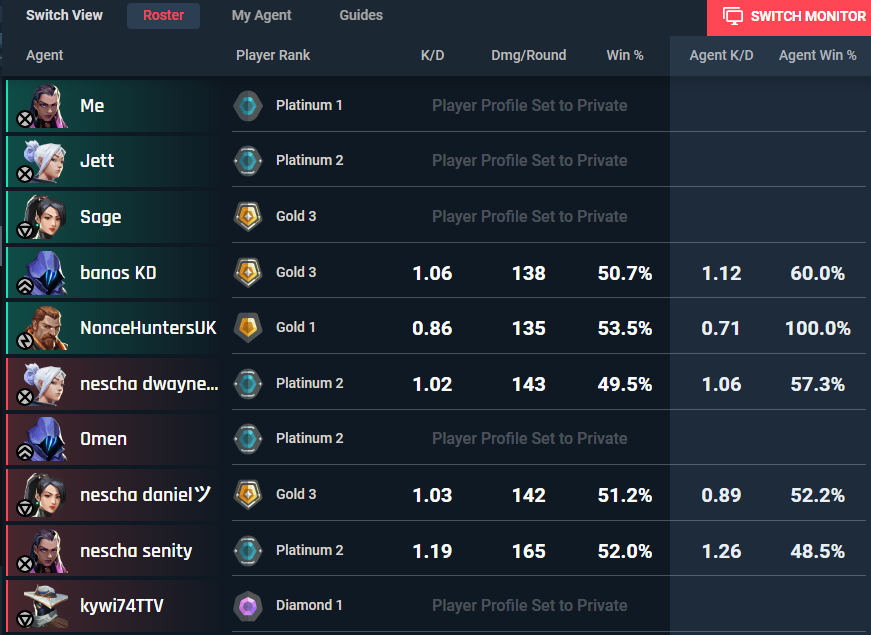871x635 pixels.
Task: Click the duelist role icon in Me row
Action: coord(25,119)
